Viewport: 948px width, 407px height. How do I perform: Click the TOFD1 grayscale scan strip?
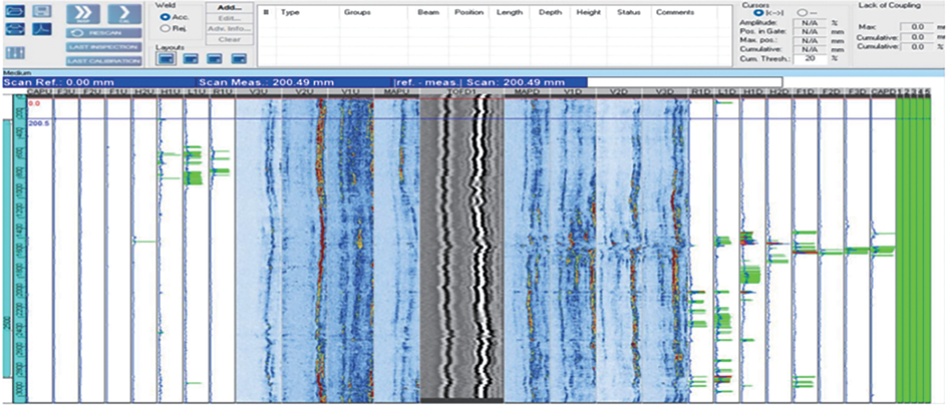pyautogui.click(x=461, y=249)
